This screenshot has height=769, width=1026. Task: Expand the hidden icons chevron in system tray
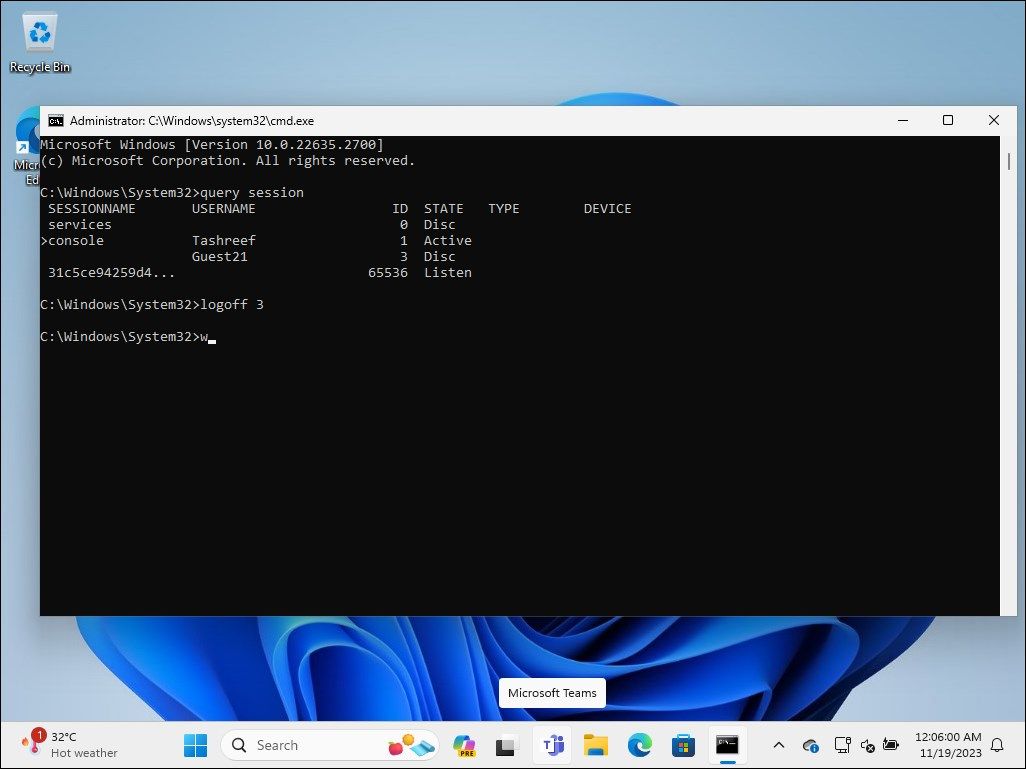779,745
